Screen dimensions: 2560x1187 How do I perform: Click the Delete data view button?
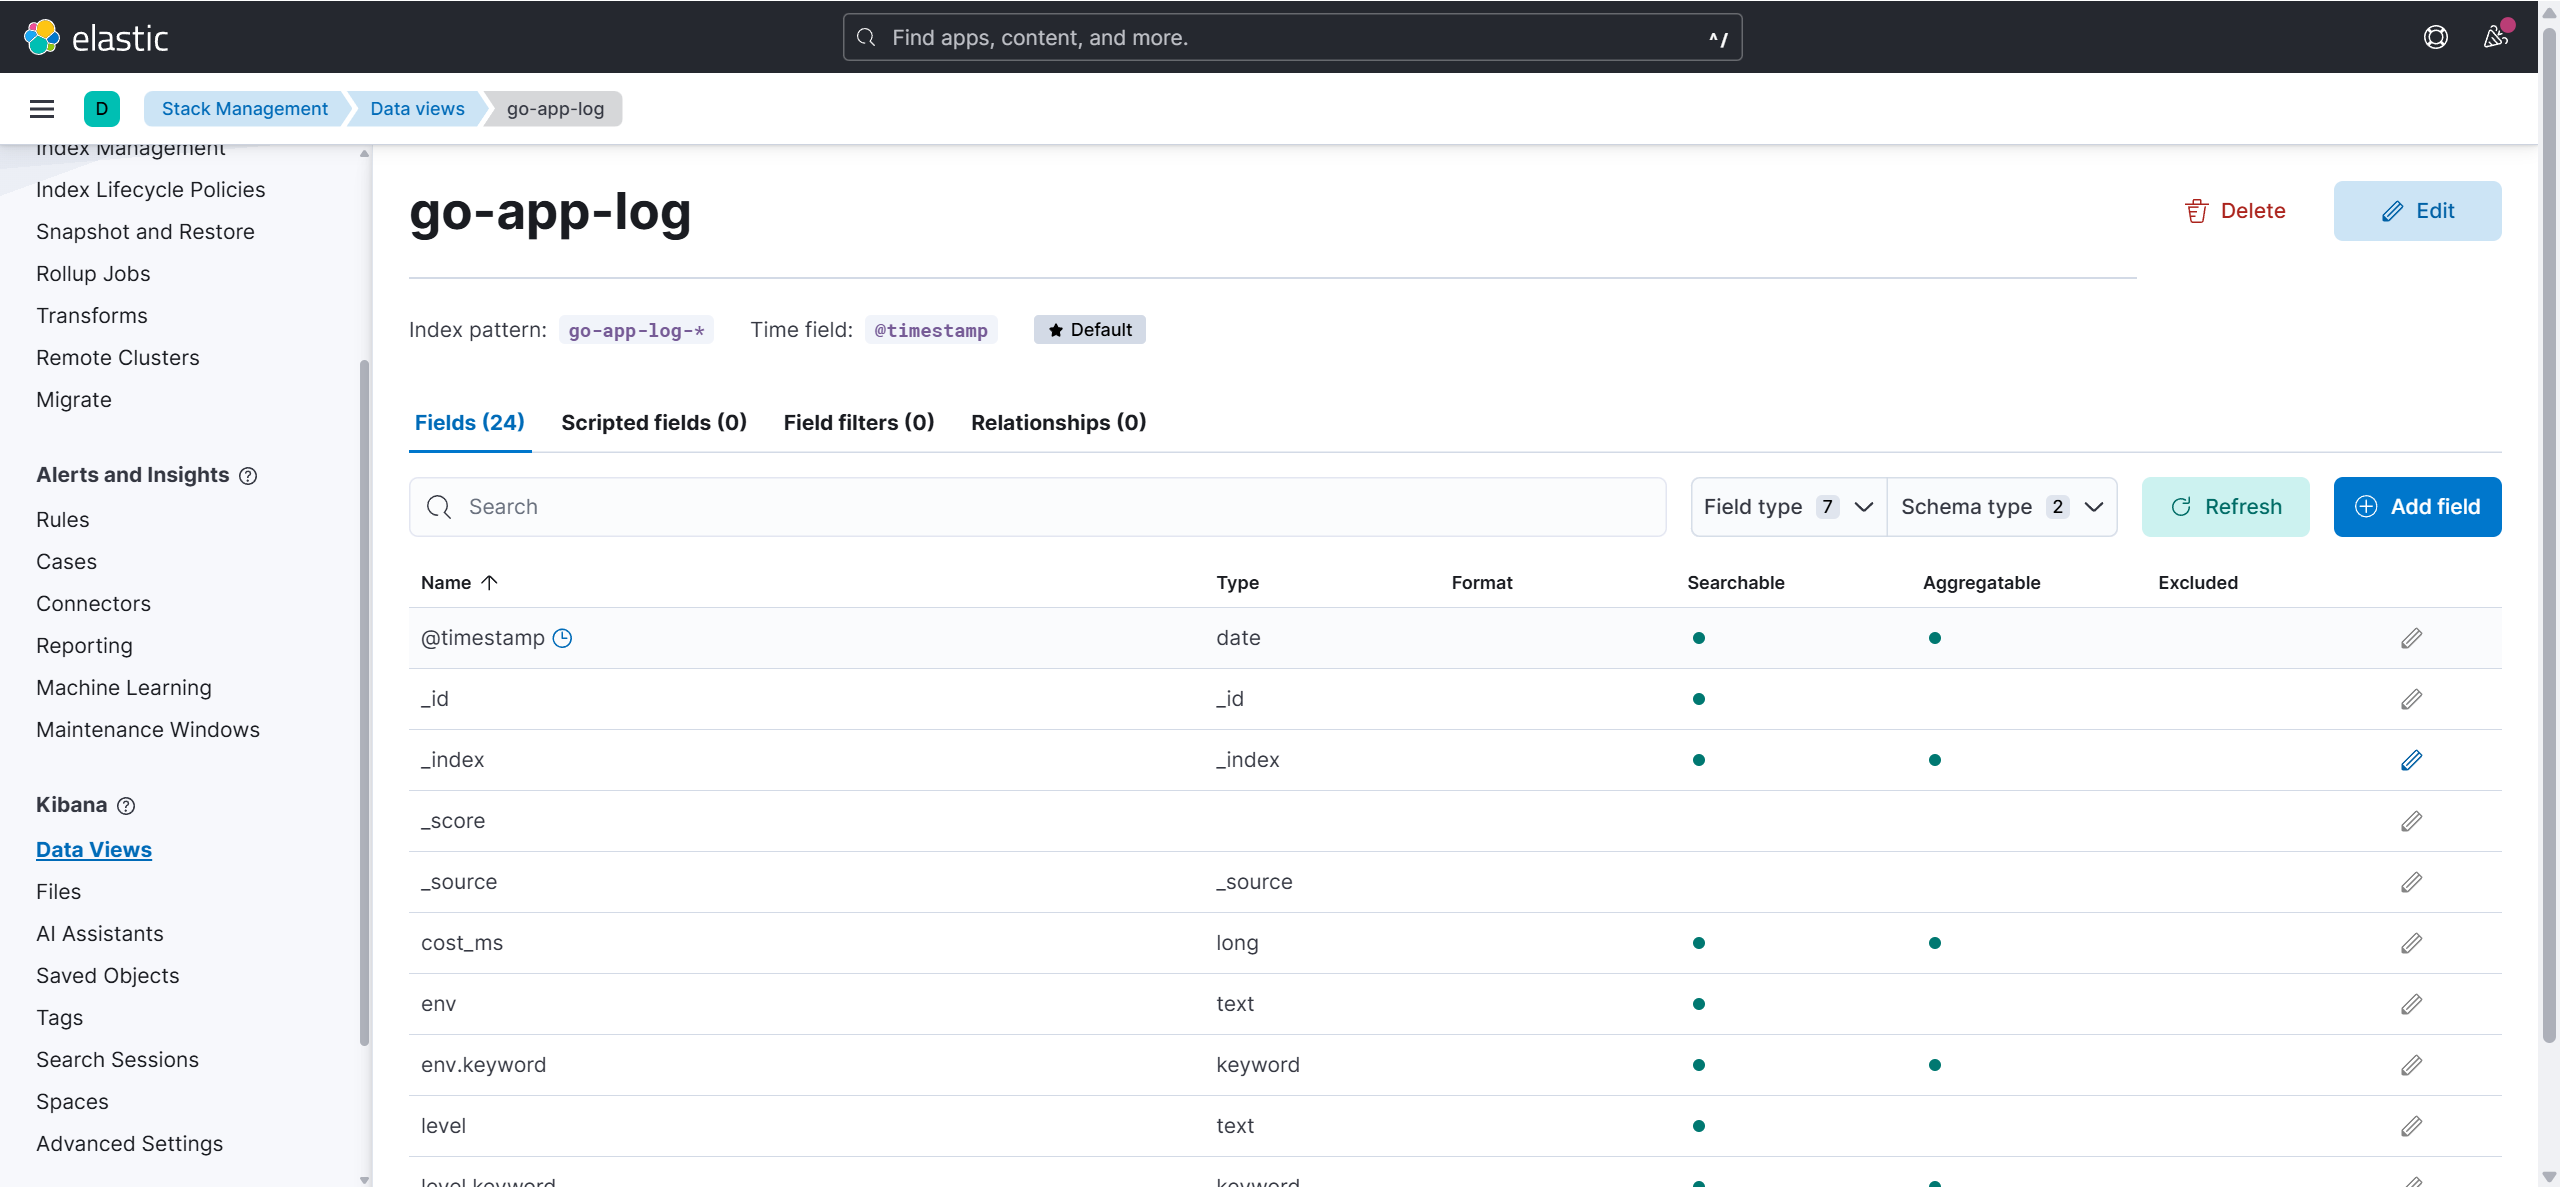[2235, 211]
